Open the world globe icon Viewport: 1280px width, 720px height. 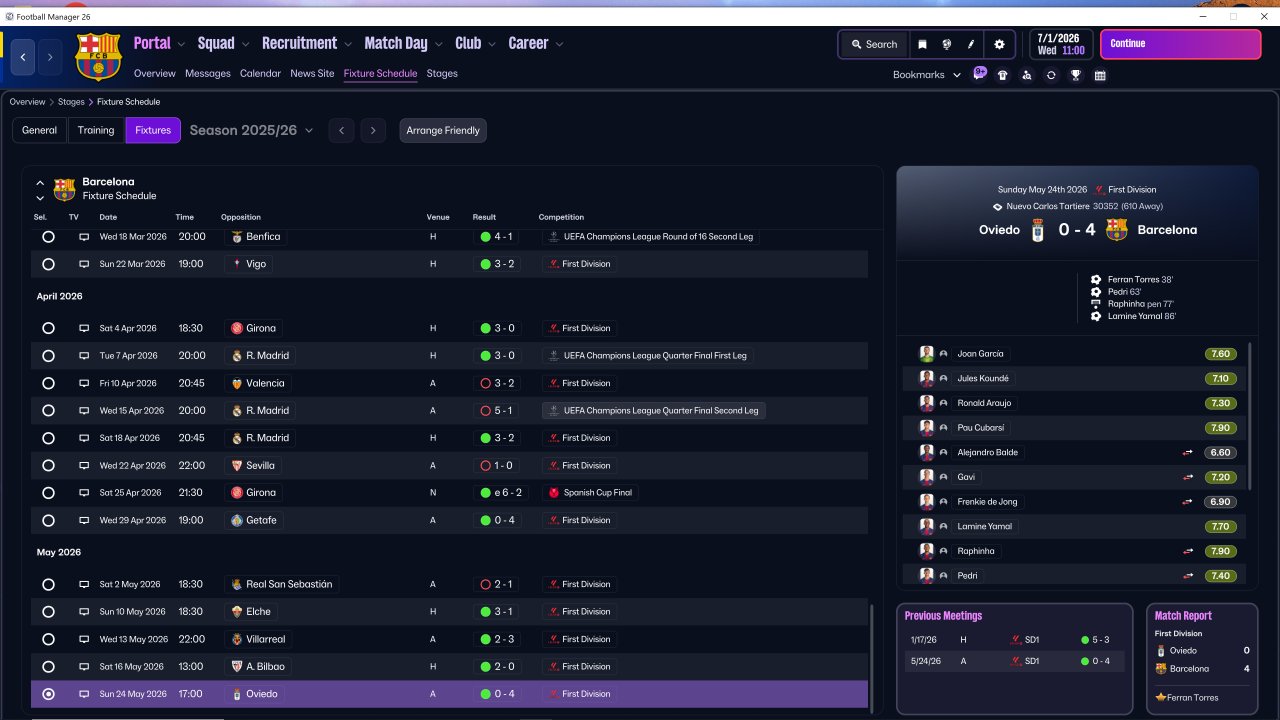946,44
